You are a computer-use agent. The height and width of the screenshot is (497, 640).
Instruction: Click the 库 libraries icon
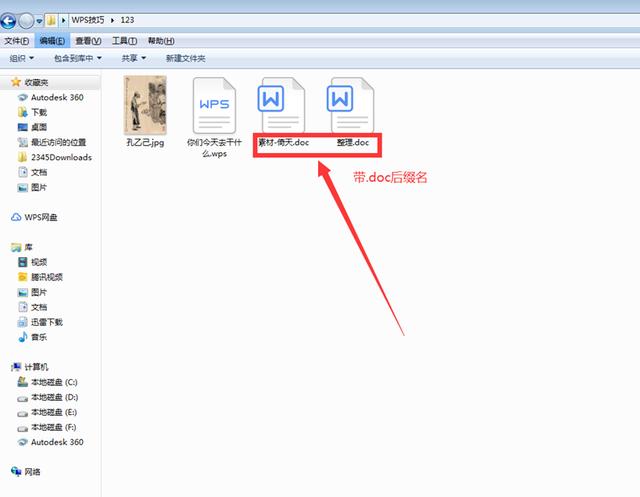pos(16,247)
